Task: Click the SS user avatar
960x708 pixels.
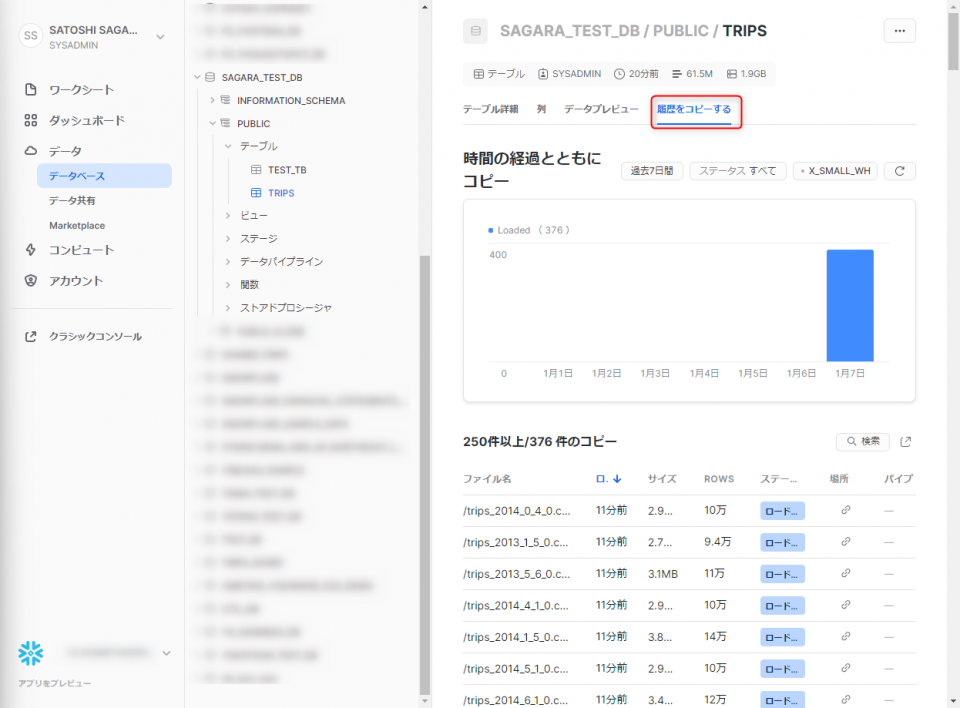Action: [x=31, y=36]
